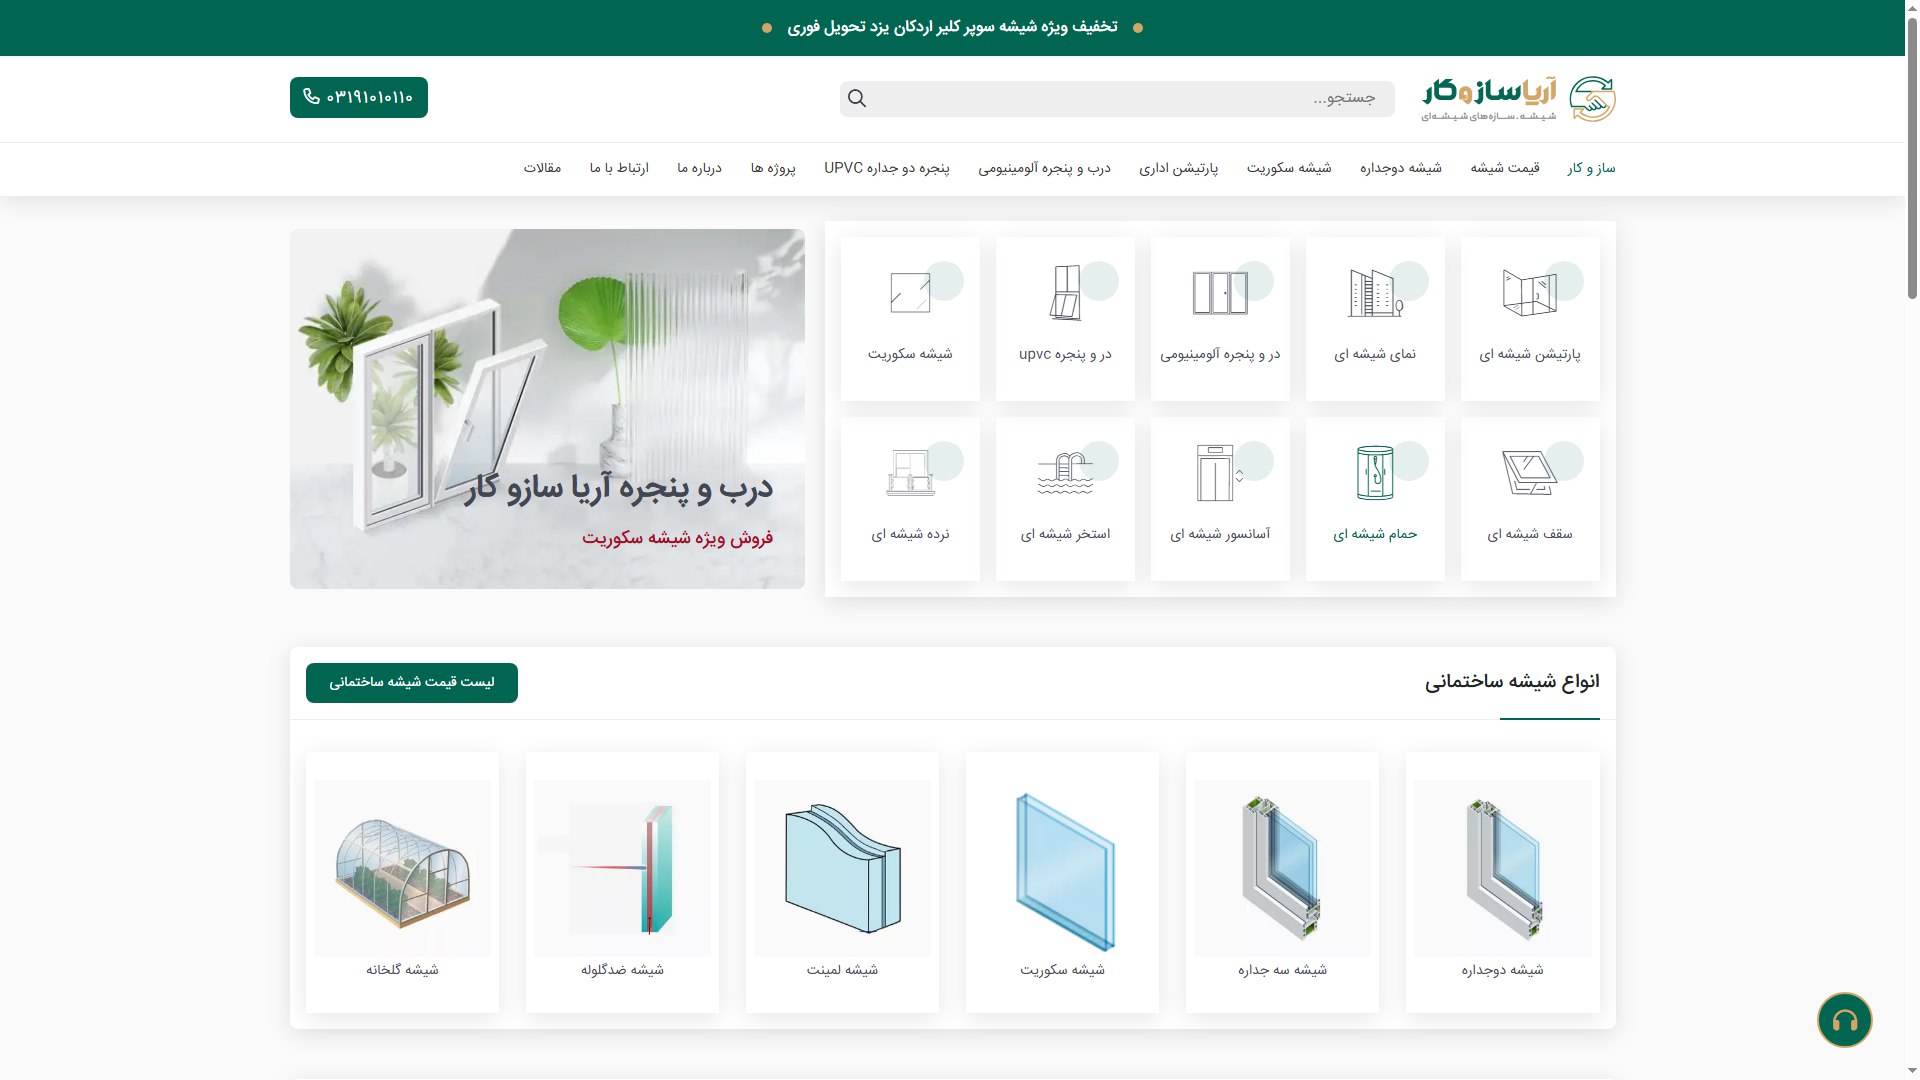Click the top announcement about سوپر کلیر discount
Screen dimensions: 1920x1080
coord(952,27)
